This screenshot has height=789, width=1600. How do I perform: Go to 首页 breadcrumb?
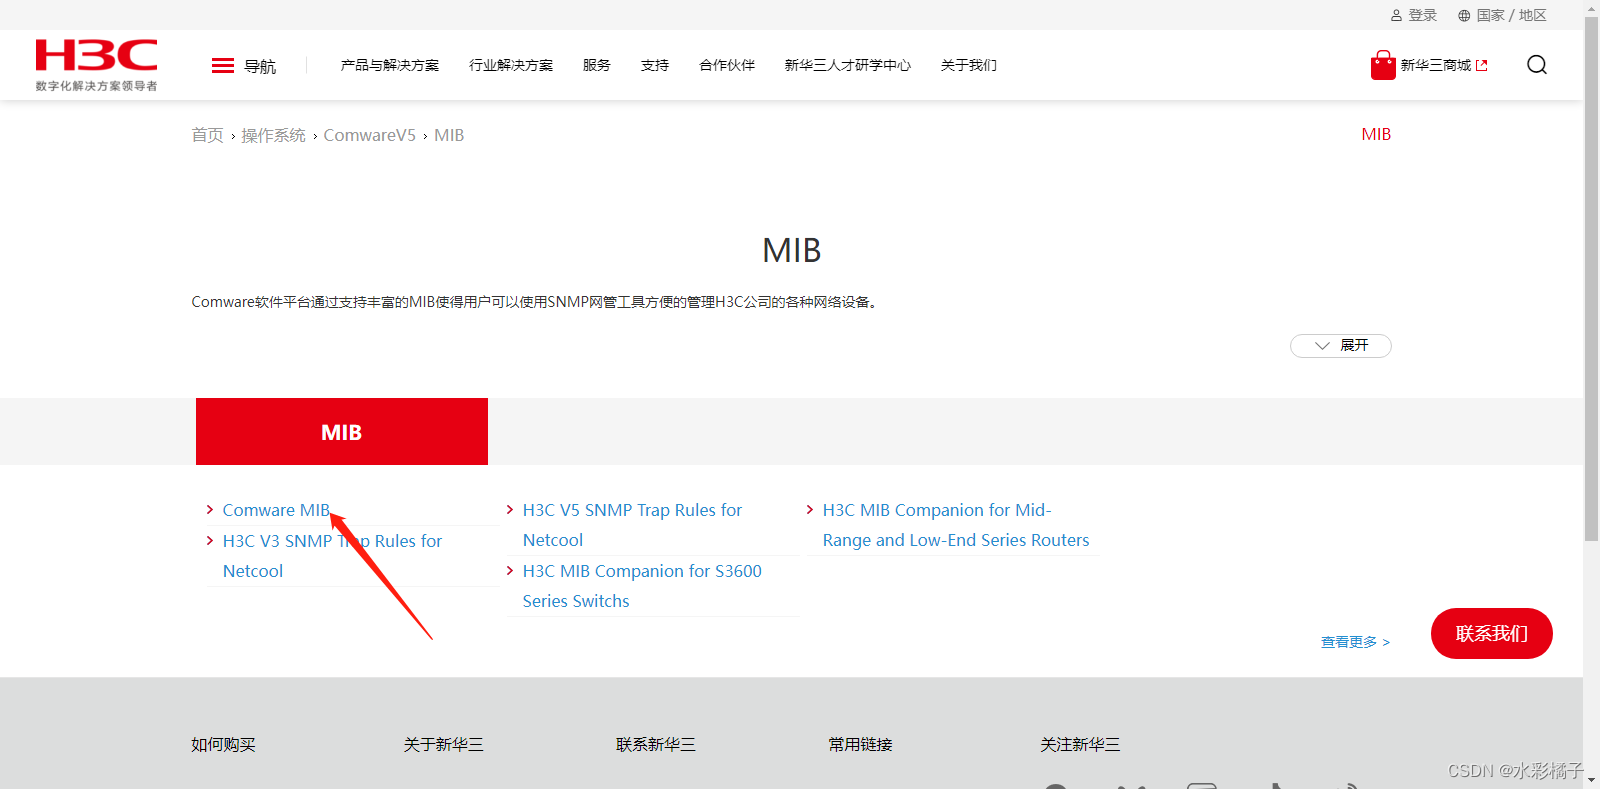click(207, 135)
